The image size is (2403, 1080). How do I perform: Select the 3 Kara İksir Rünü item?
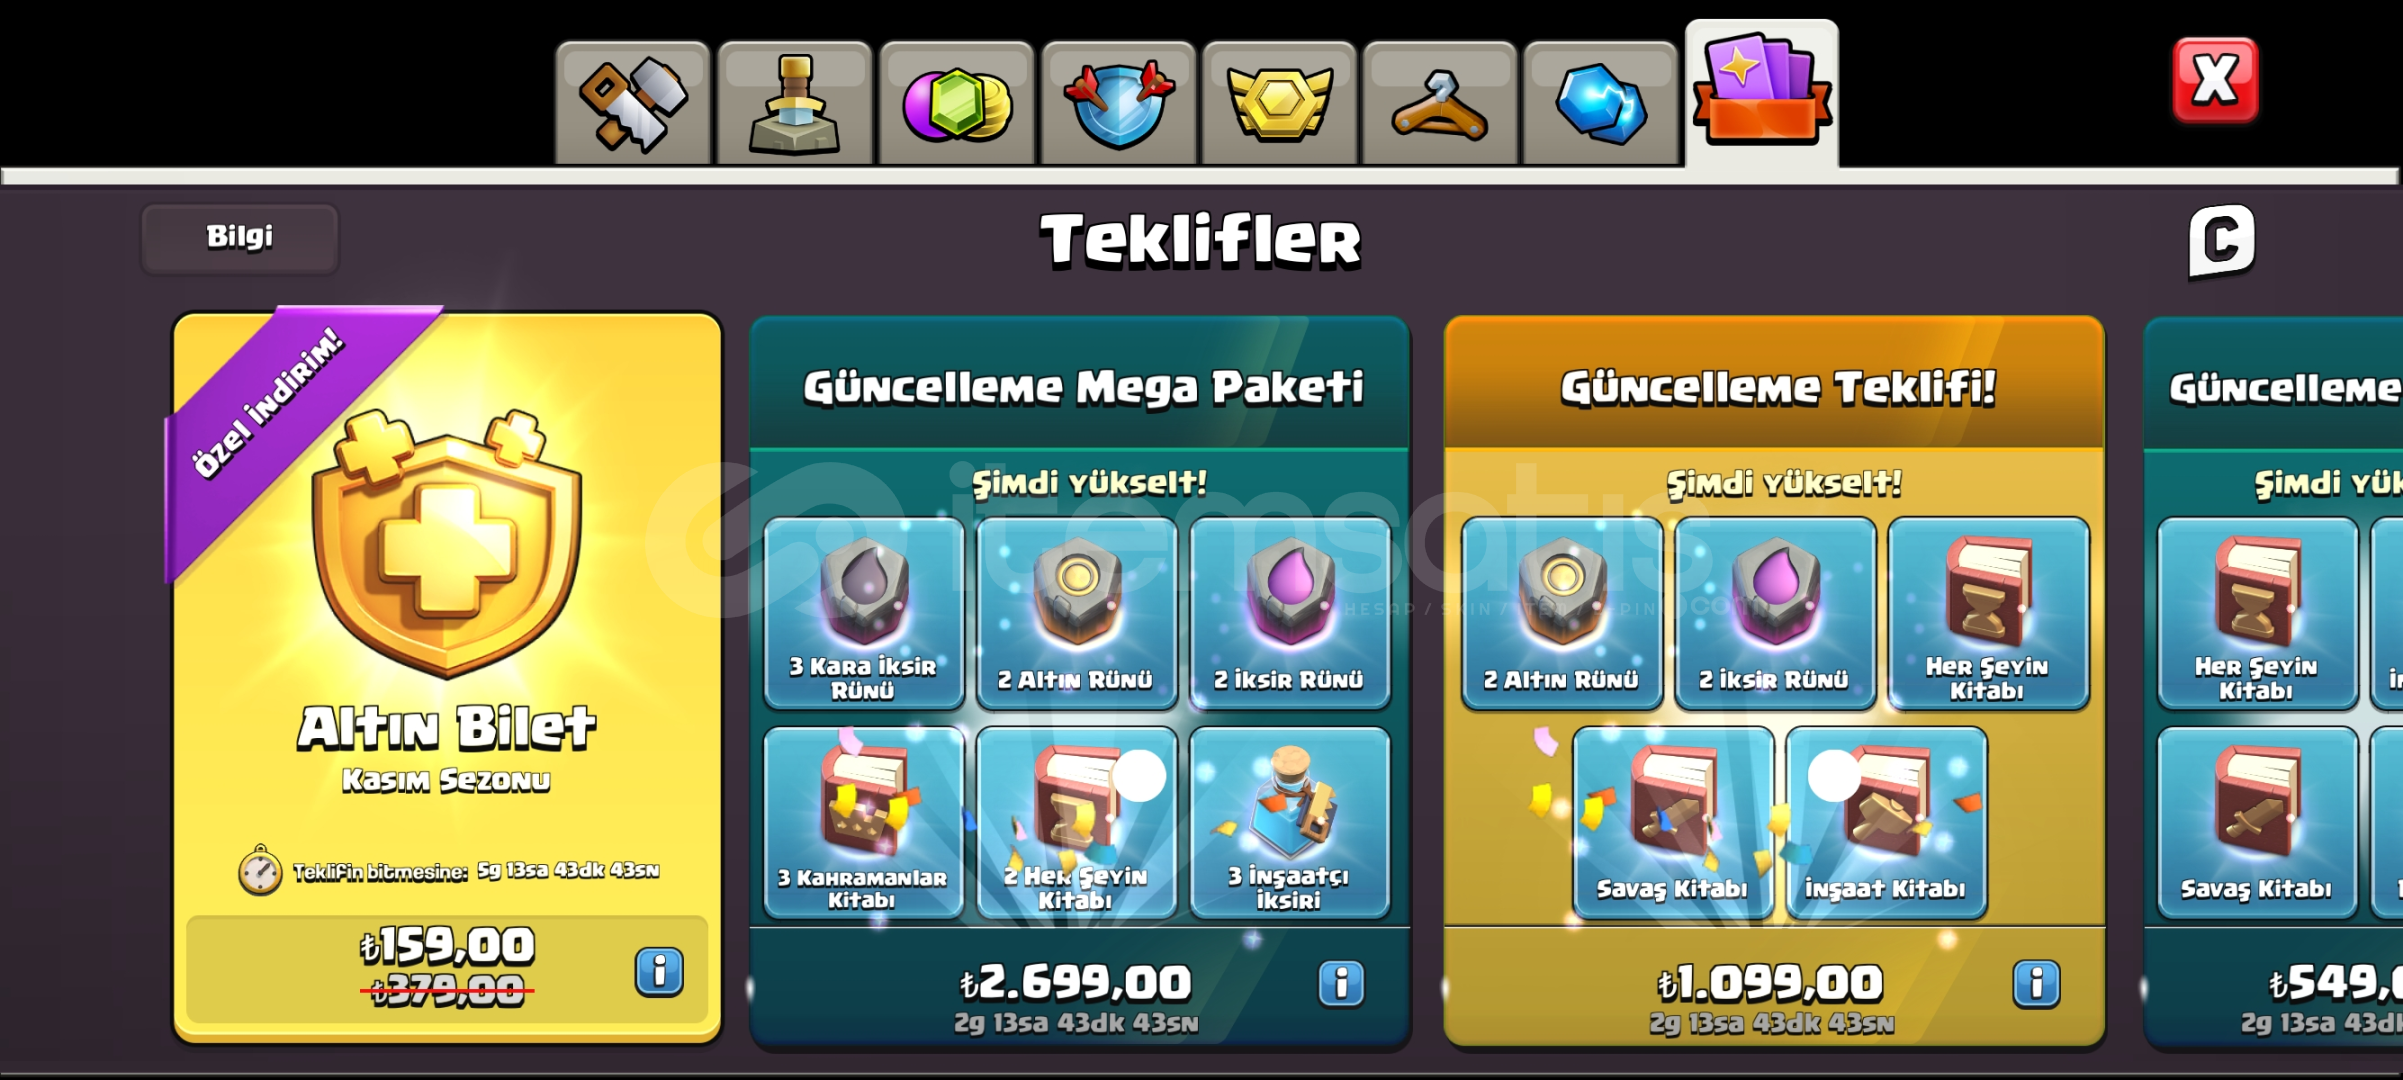point(863,613)
